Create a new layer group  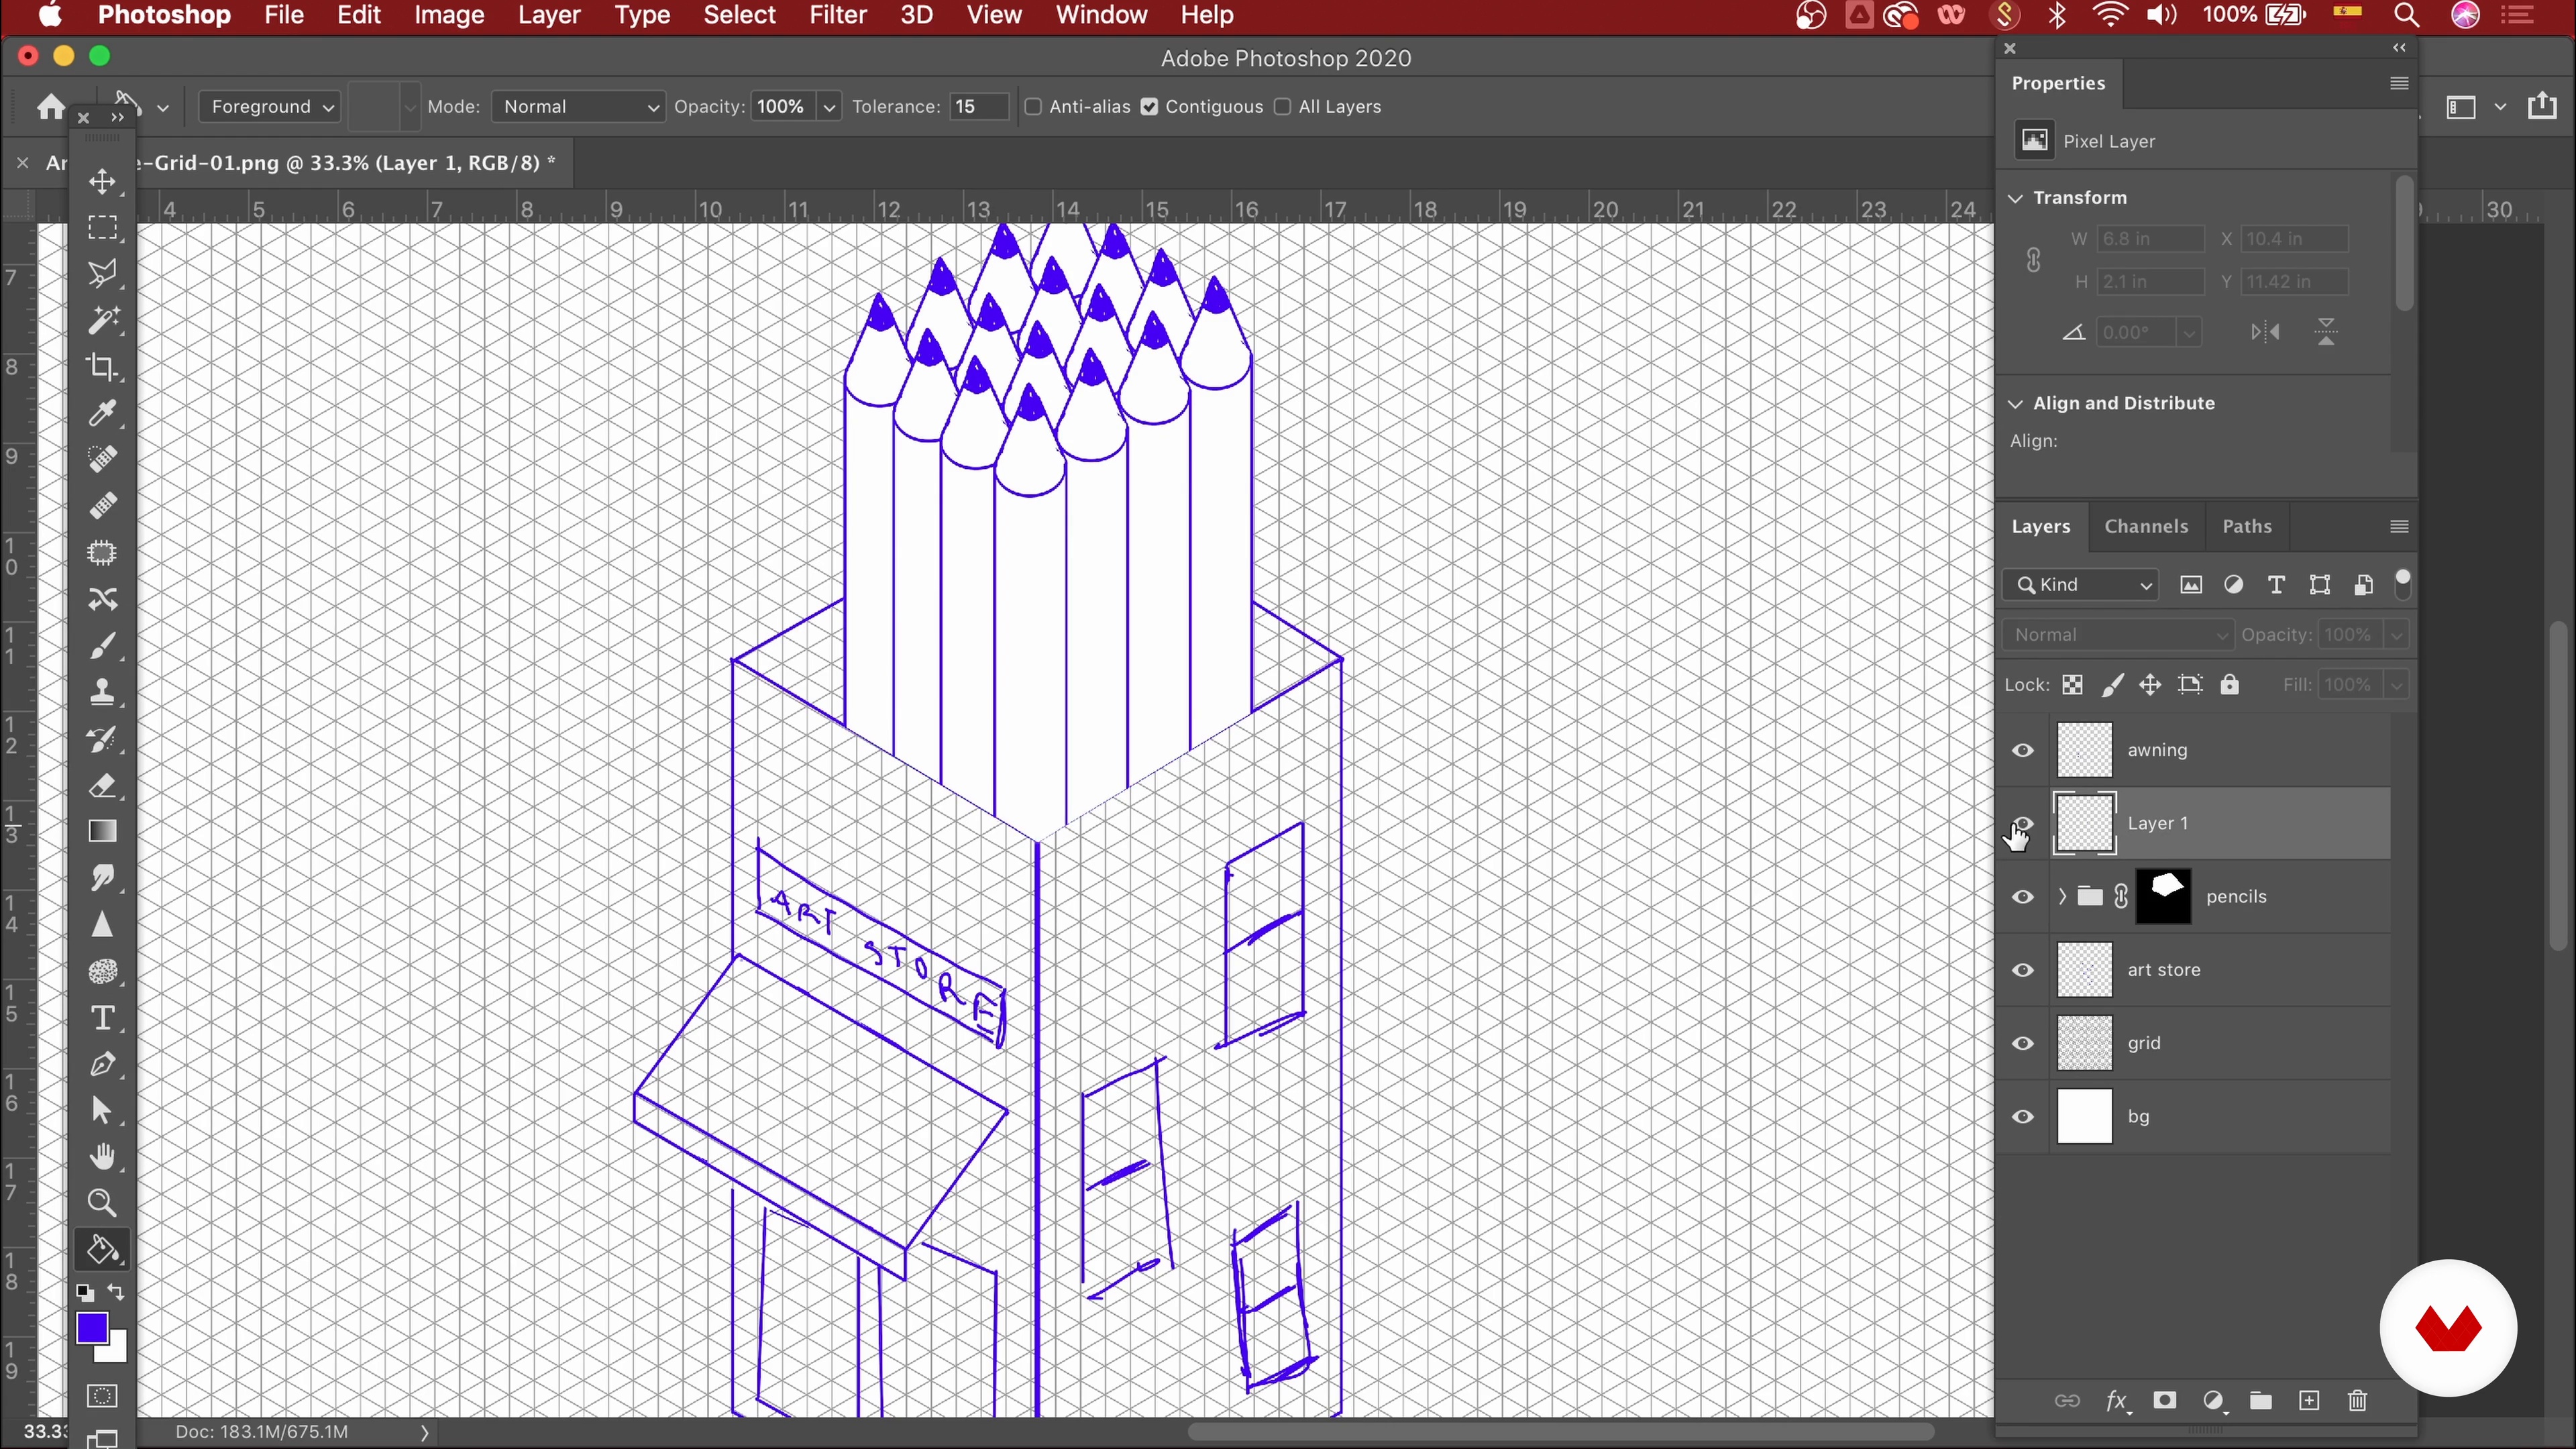click(x=2261, y=1400)
